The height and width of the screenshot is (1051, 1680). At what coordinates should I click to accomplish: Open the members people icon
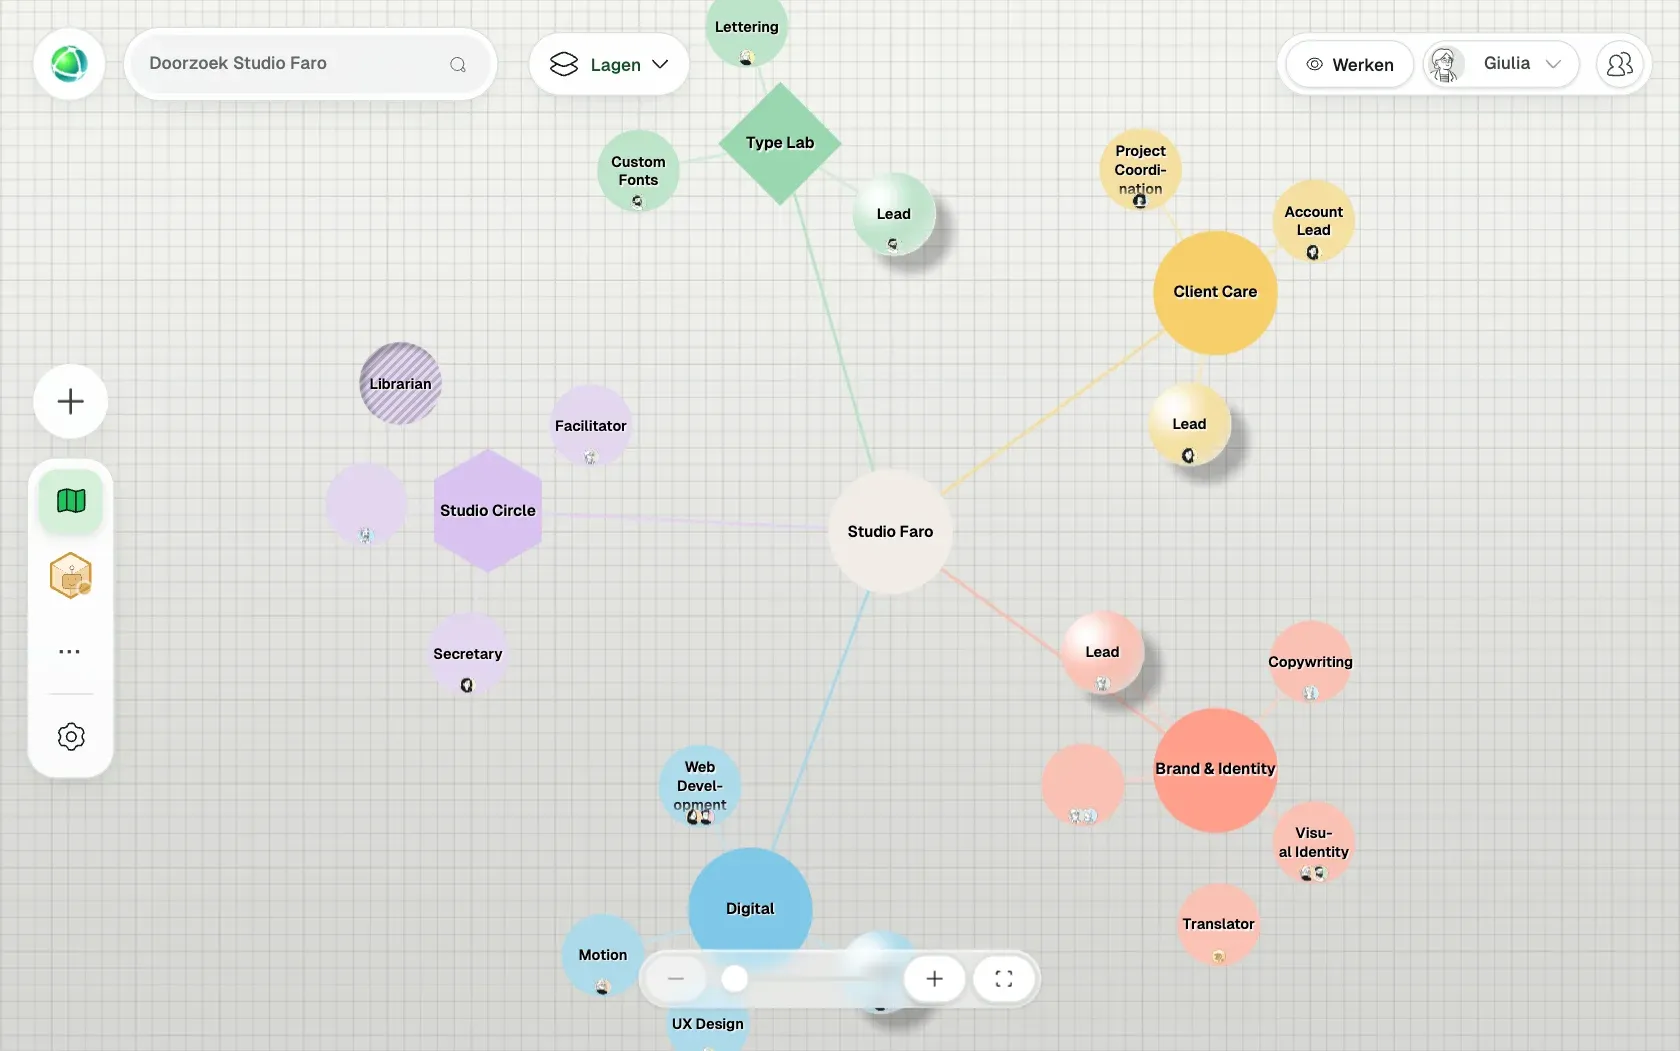click(1619, 64)
